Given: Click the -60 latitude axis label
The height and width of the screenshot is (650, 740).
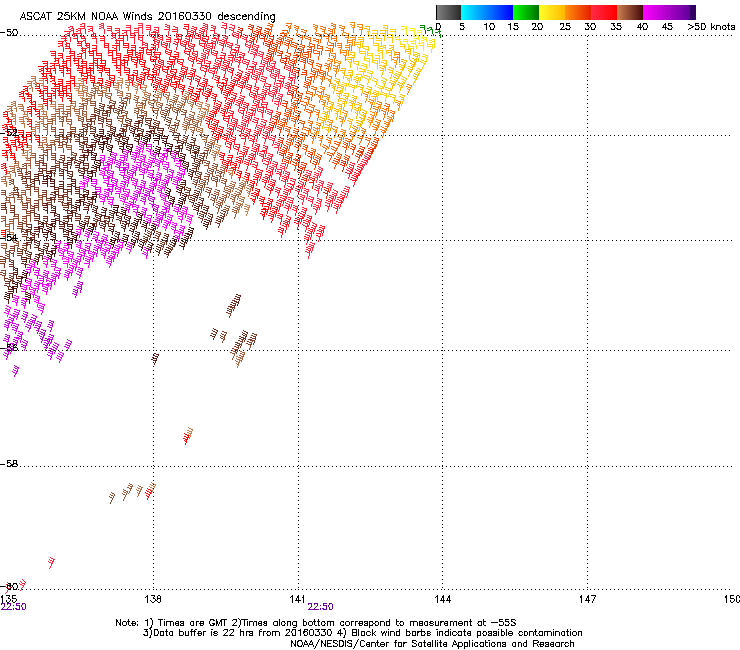Looking at the screenshot, I should click(x=9, y=586).
